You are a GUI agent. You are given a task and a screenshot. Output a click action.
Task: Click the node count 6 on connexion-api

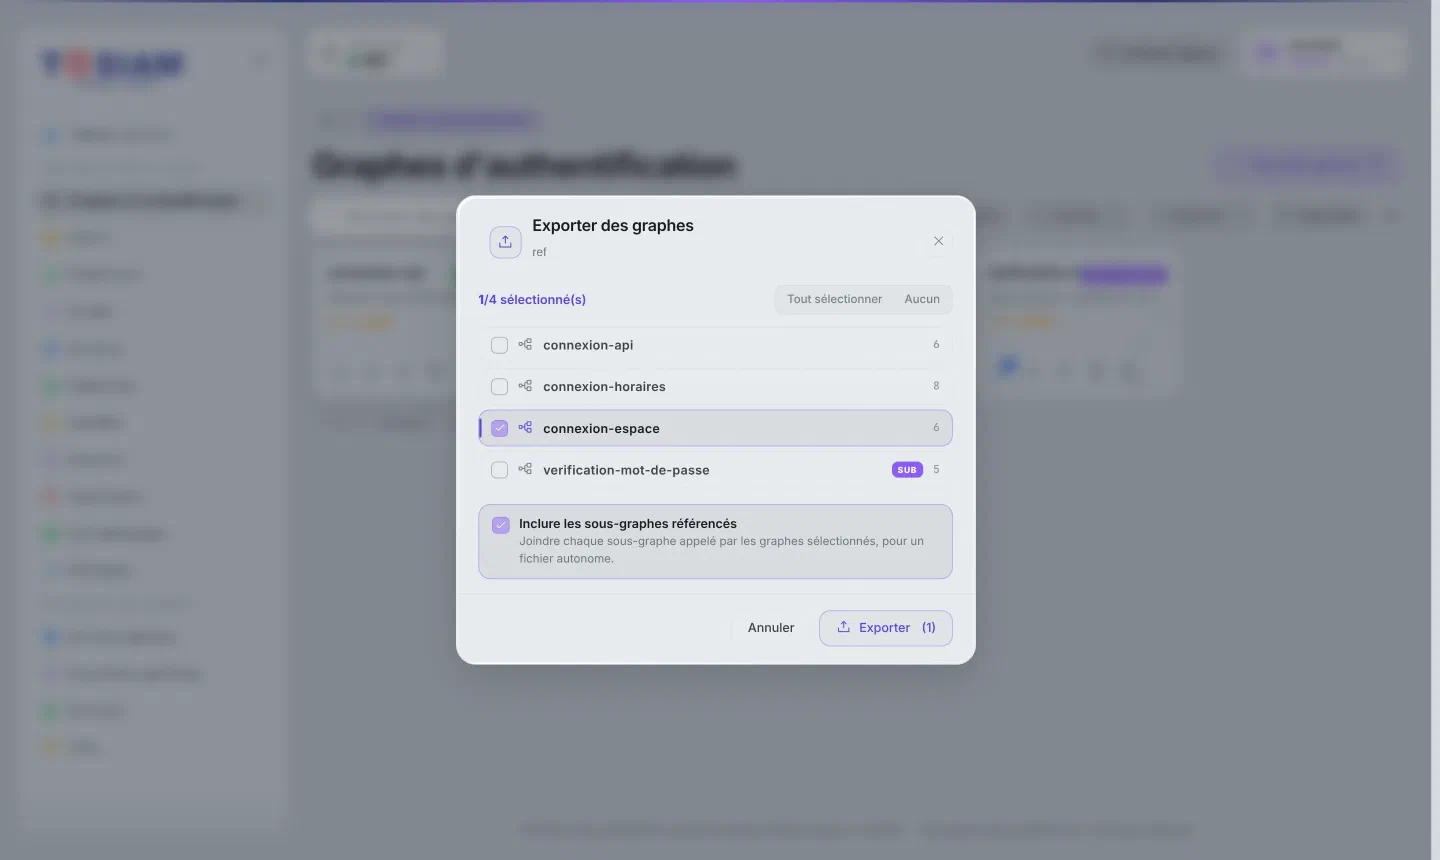[936, 344]
